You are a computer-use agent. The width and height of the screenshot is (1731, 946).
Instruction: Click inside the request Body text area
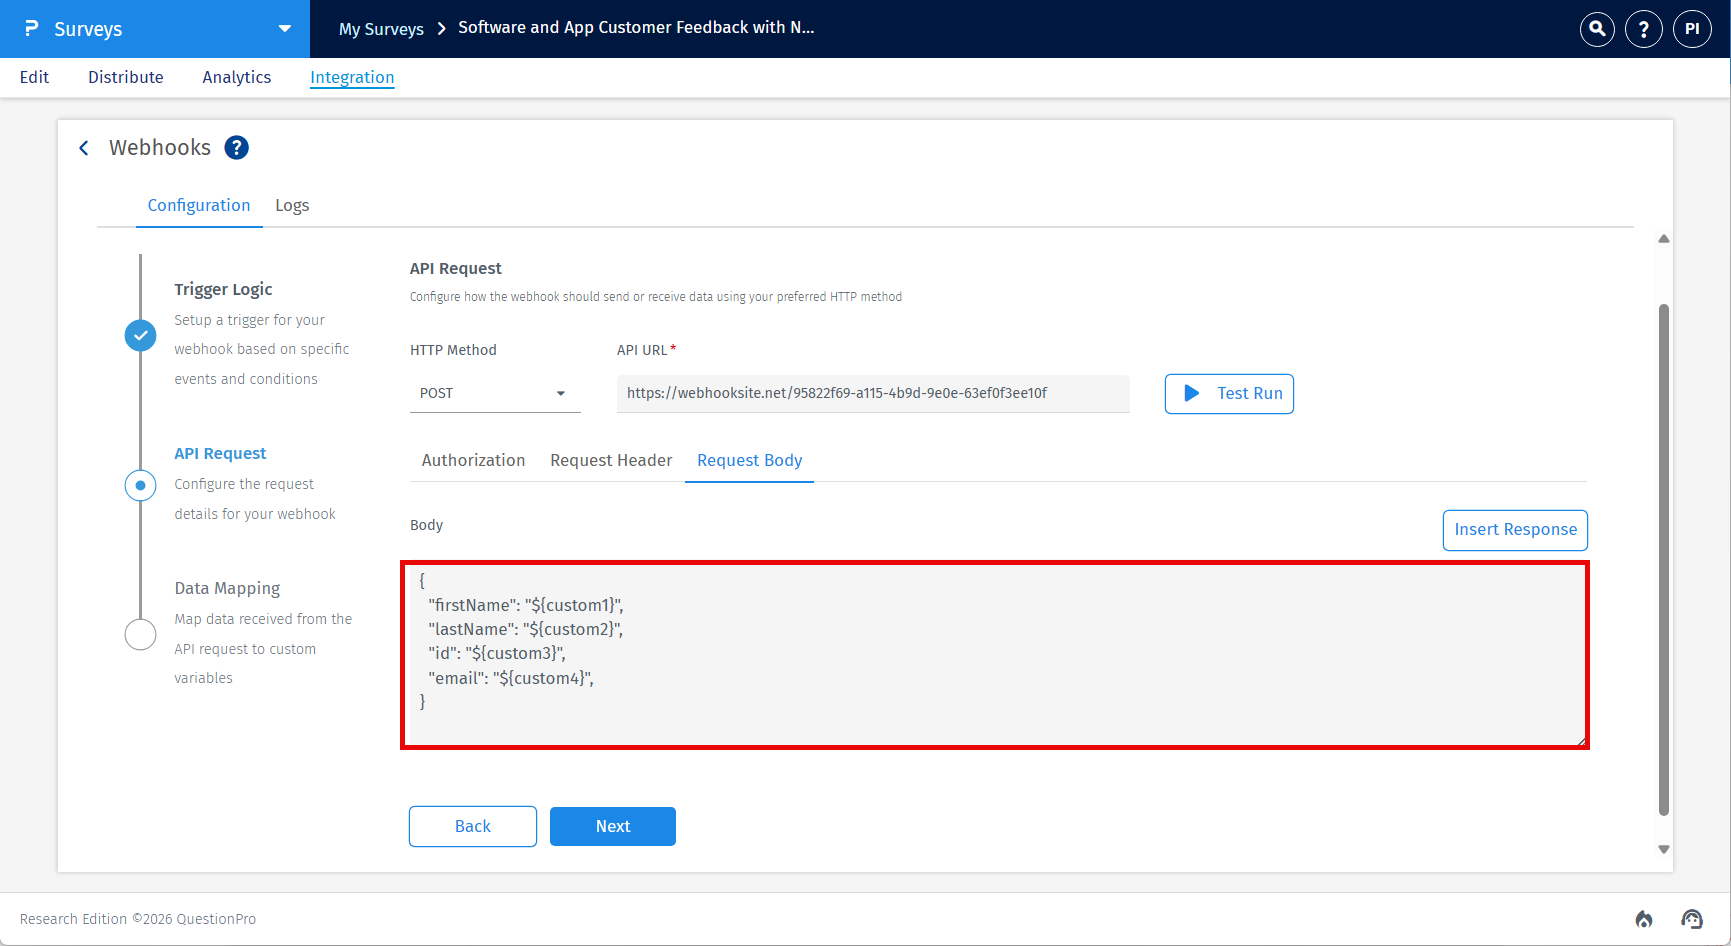point(995,655)
